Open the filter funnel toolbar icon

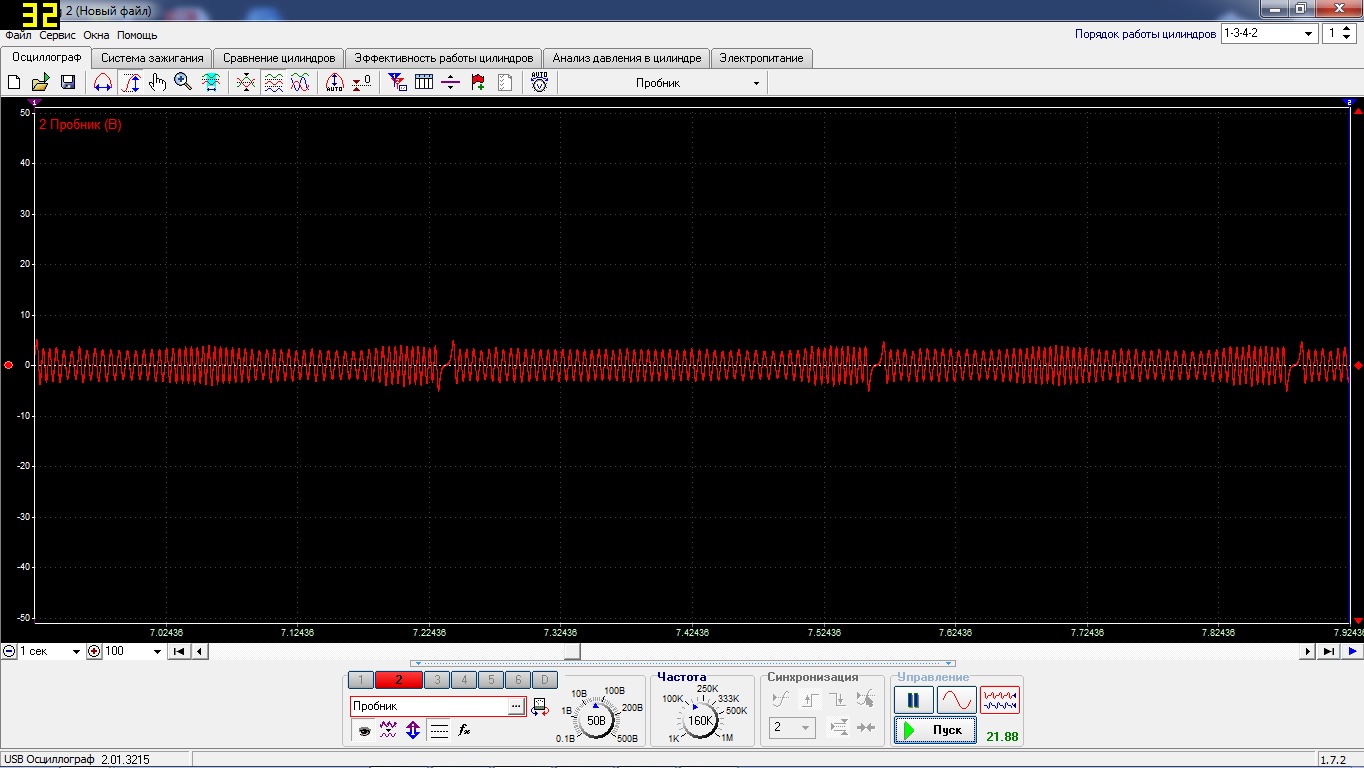click(x=397, y=83)
